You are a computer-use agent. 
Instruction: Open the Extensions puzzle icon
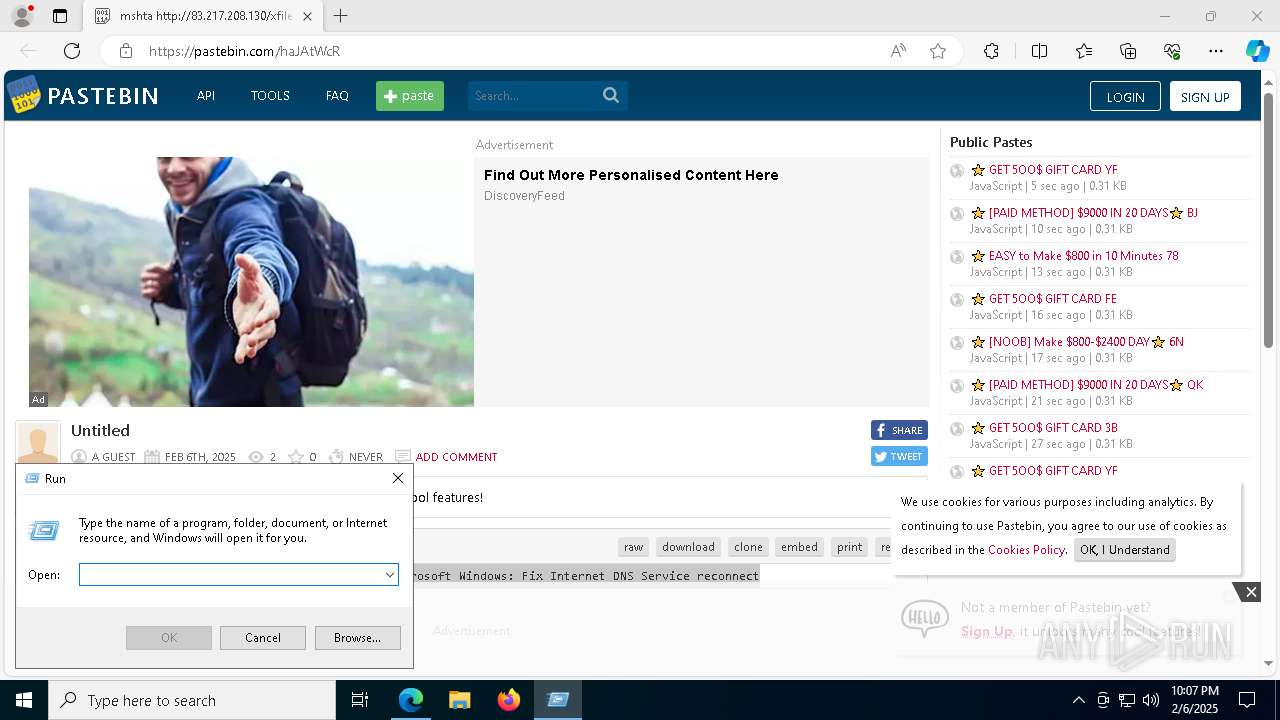click(991, 51)
